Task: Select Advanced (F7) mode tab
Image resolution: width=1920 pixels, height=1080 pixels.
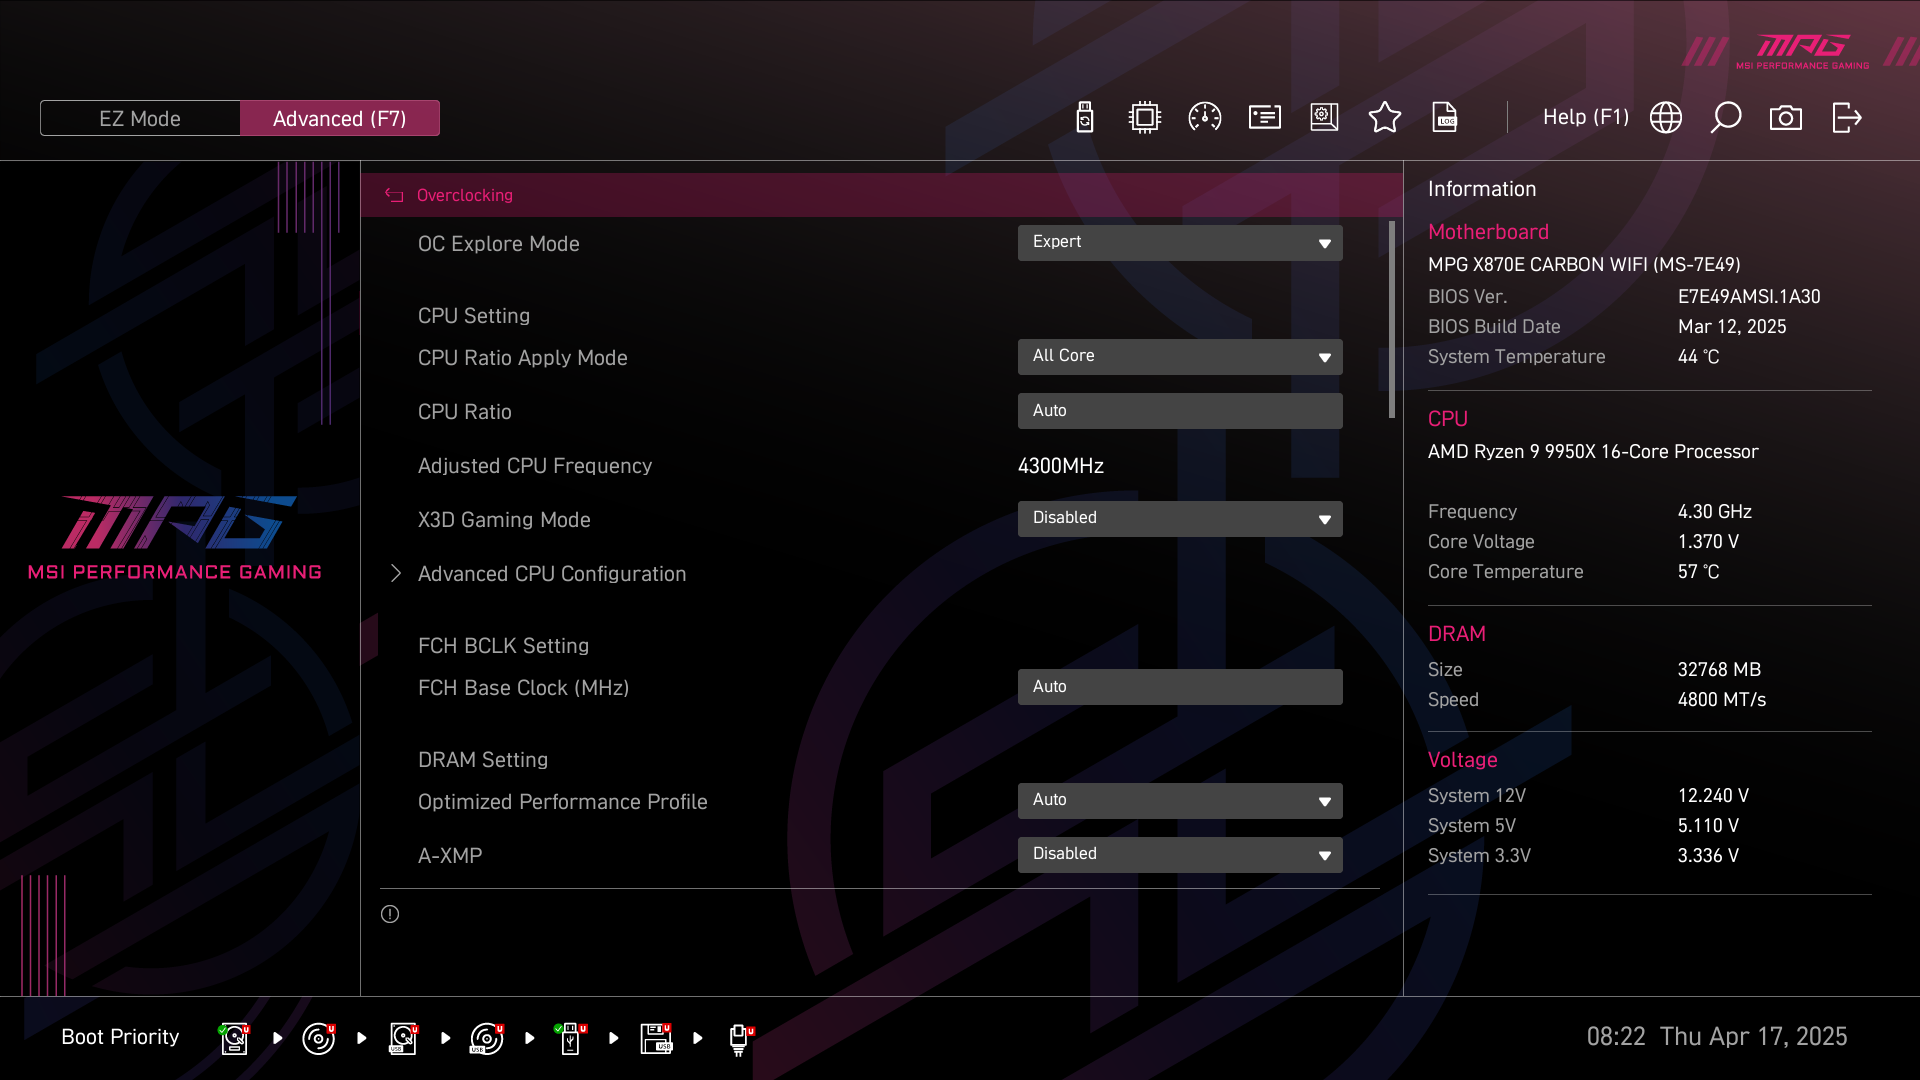Action: click(x=339, y=118)
